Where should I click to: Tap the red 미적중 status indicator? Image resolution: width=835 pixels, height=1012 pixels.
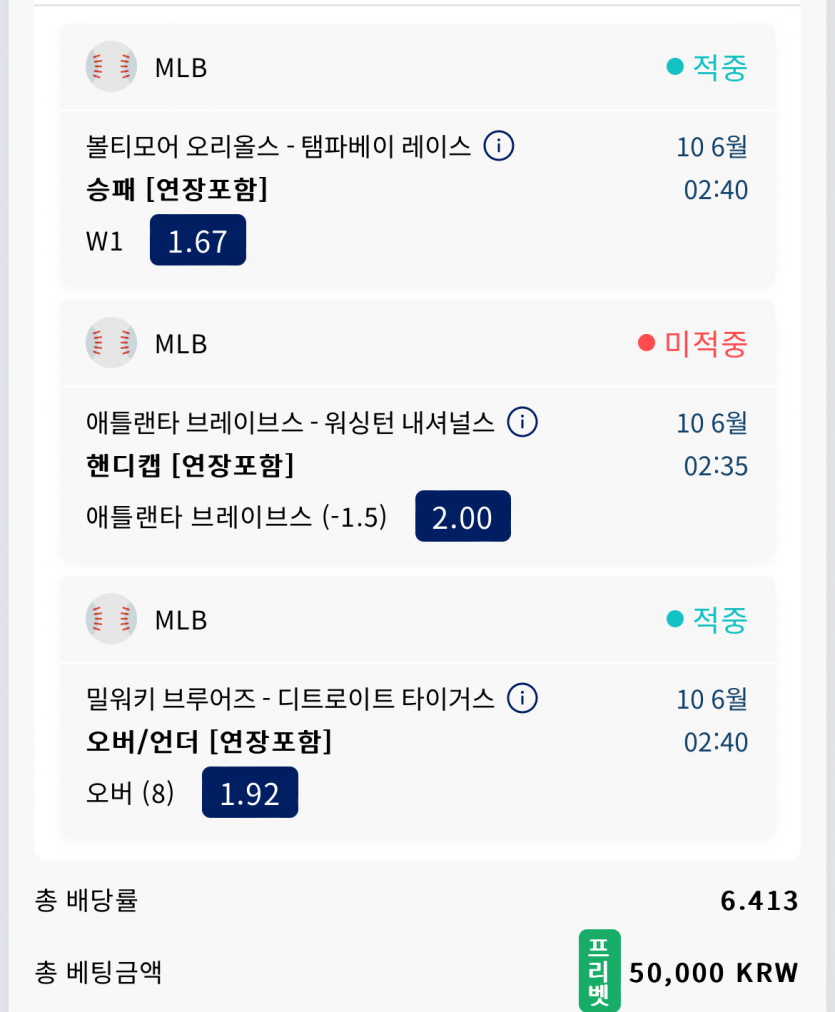click(692, 343)
